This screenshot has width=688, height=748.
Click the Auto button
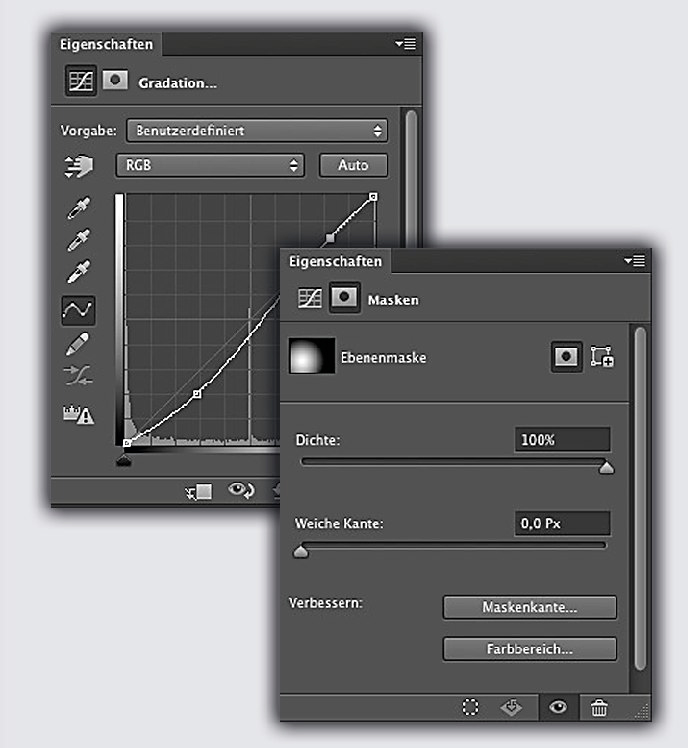[353, 166]
